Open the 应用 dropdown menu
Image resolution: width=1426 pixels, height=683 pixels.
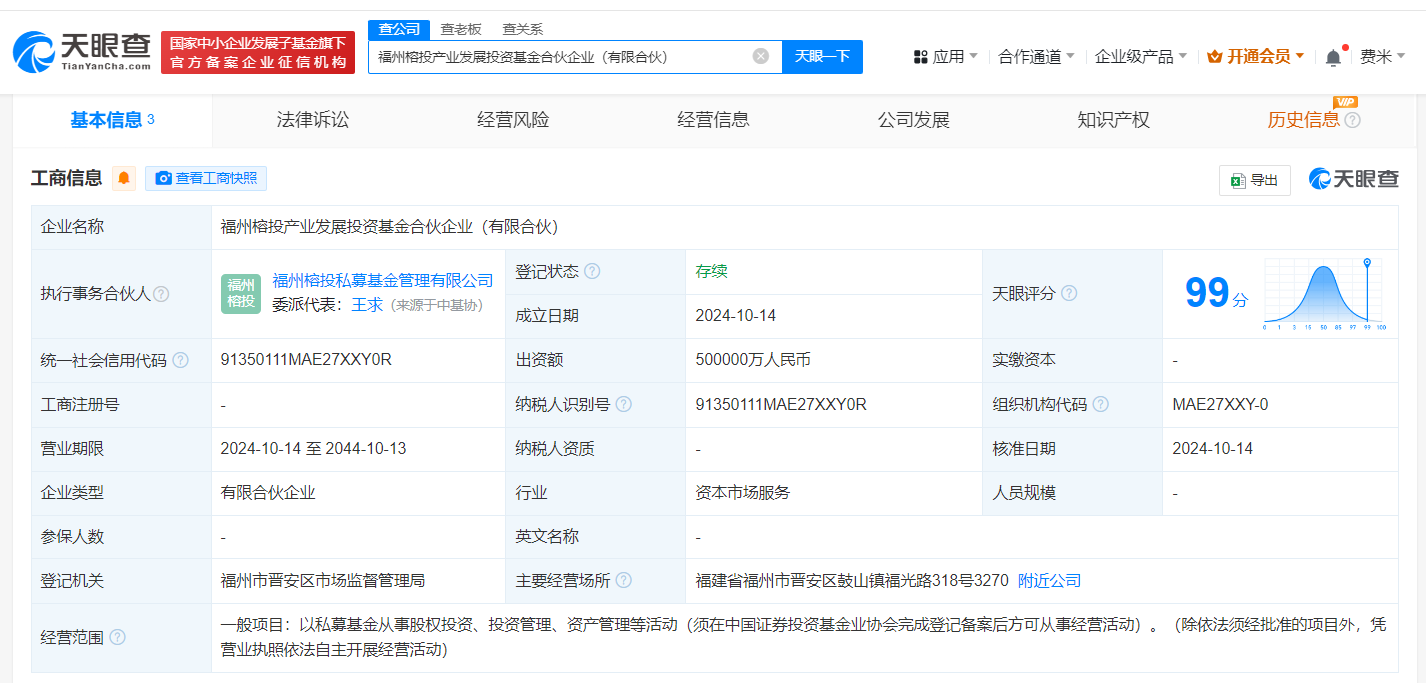coord(946,57)
